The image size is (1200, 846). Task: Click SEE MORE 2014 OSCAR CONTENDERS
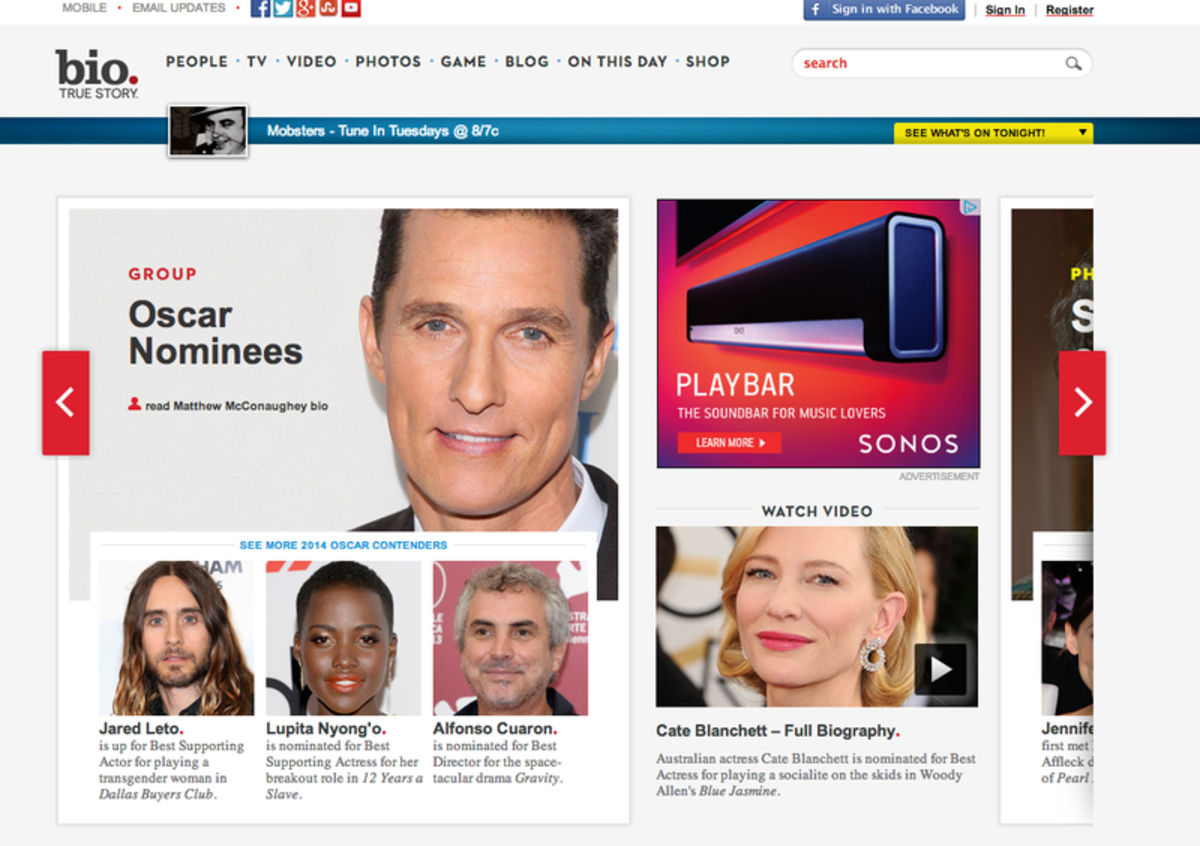[x=344, y=544]
